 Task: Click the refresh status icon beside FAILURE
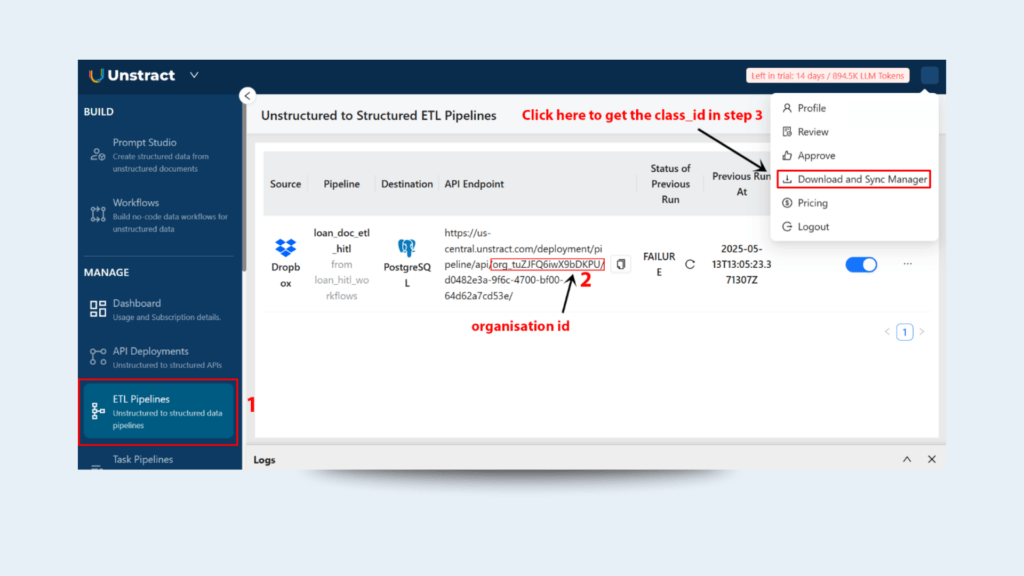[x=689, y=265]
